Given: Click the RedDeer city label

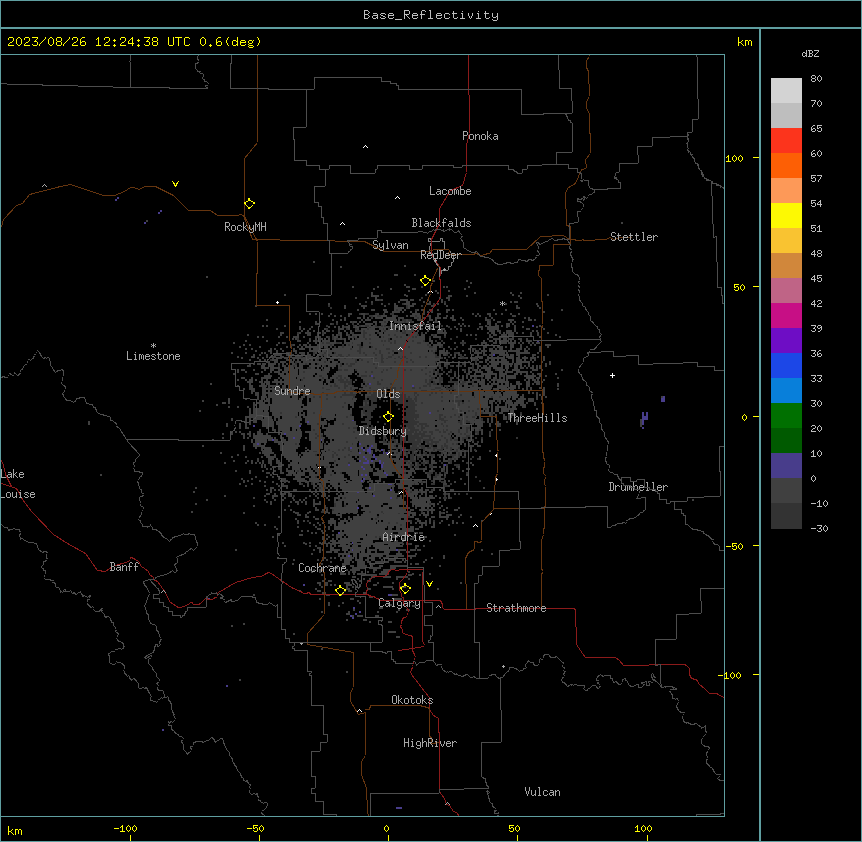Looking at the screenshot, I should (440, 255).
